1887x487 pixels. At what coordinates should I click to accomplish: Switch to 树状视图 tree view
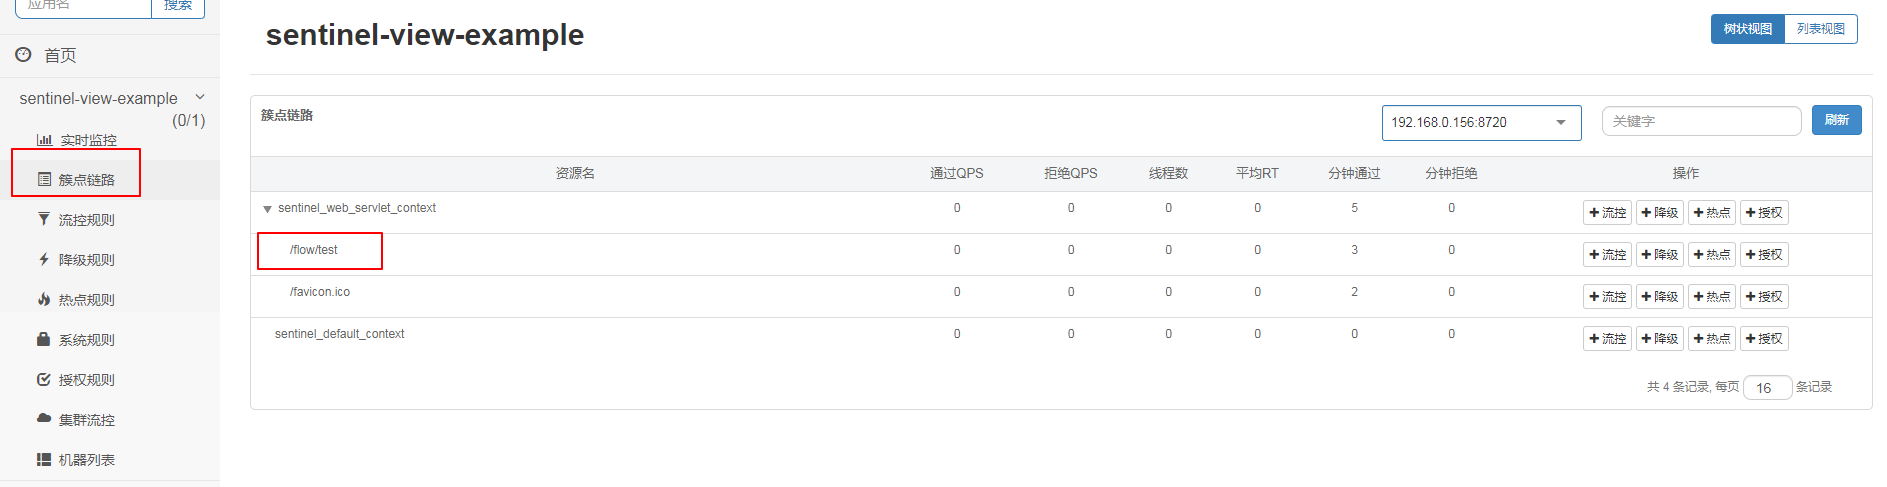pos(1747,29)
